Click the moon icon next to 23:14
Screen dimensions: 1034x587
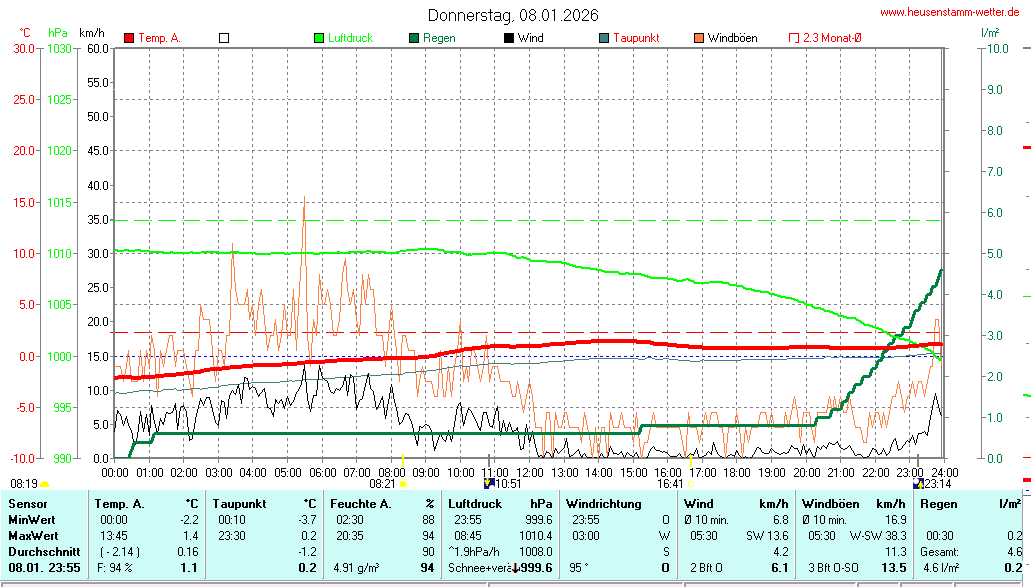(x=919, y=483)
